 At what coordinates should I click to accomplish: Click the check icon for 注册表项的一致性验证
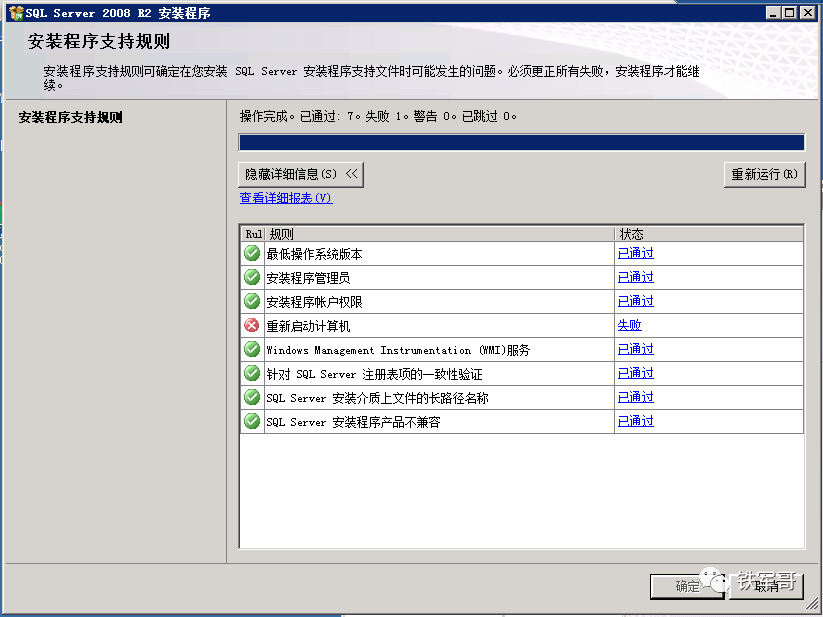tap(252, 373)
